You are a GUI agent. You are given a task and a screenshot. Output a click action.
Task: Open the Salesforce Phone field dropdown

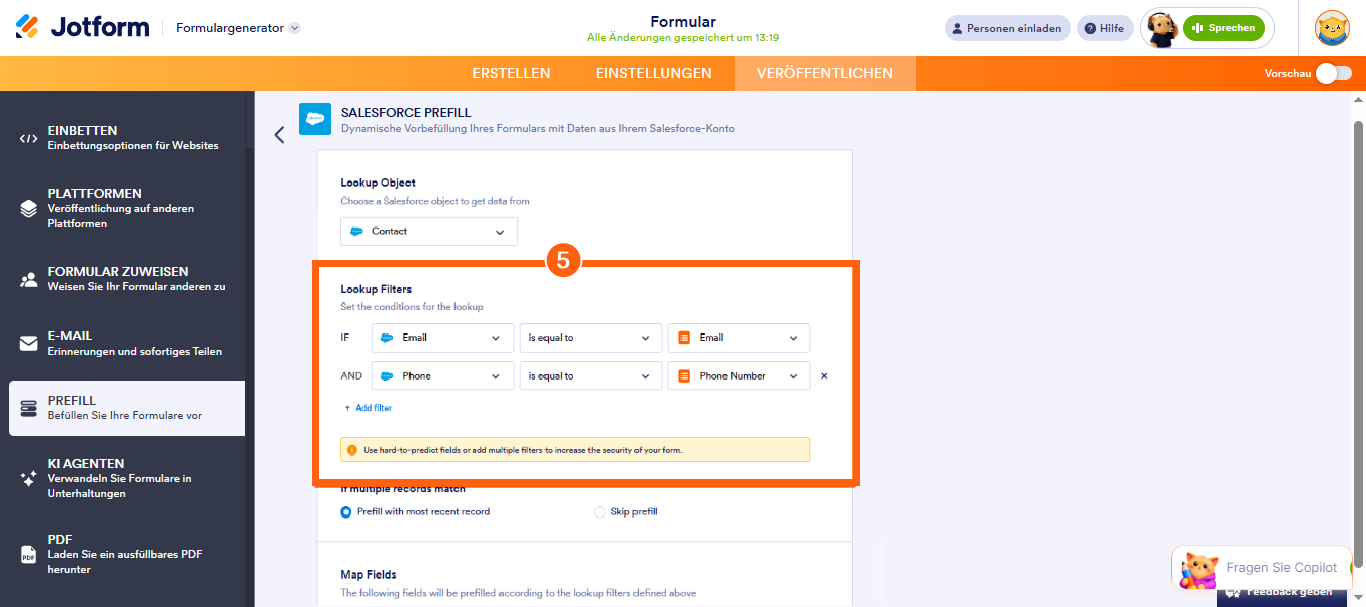click(443, 376)
